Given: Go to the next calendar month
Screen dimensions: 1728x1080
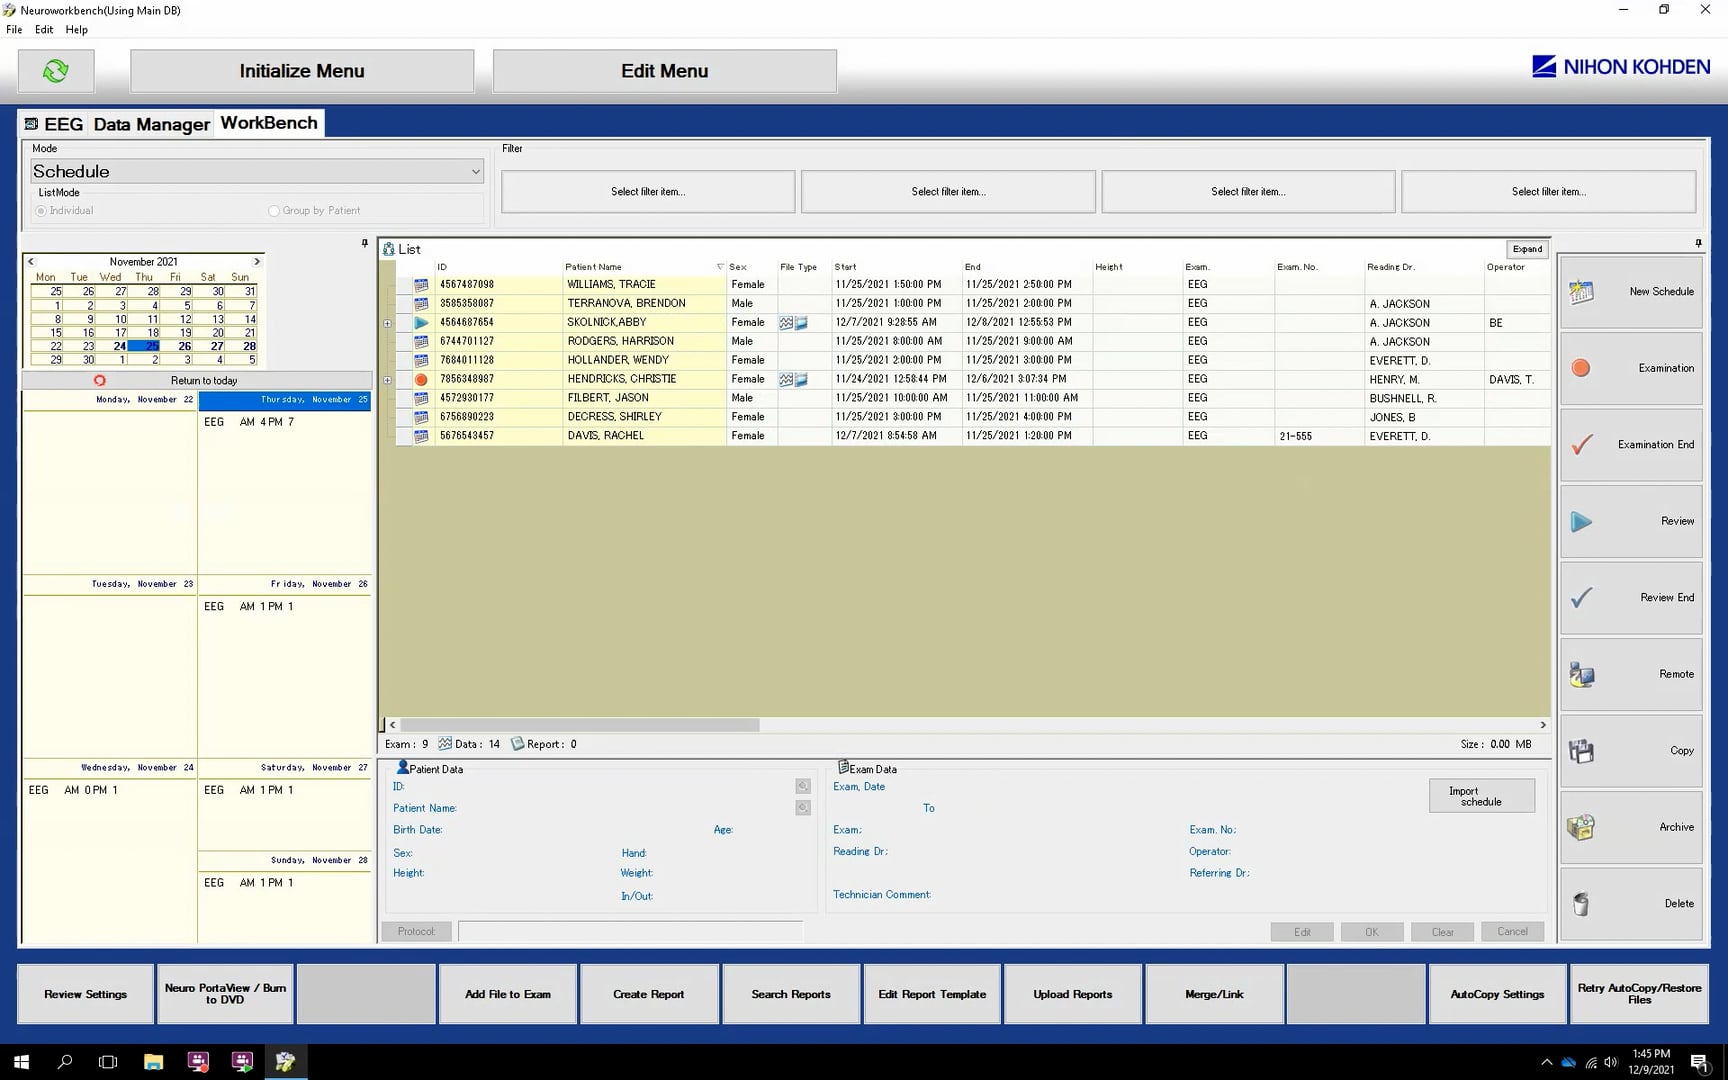Looking at the screenshot, I should pos(257,262).
